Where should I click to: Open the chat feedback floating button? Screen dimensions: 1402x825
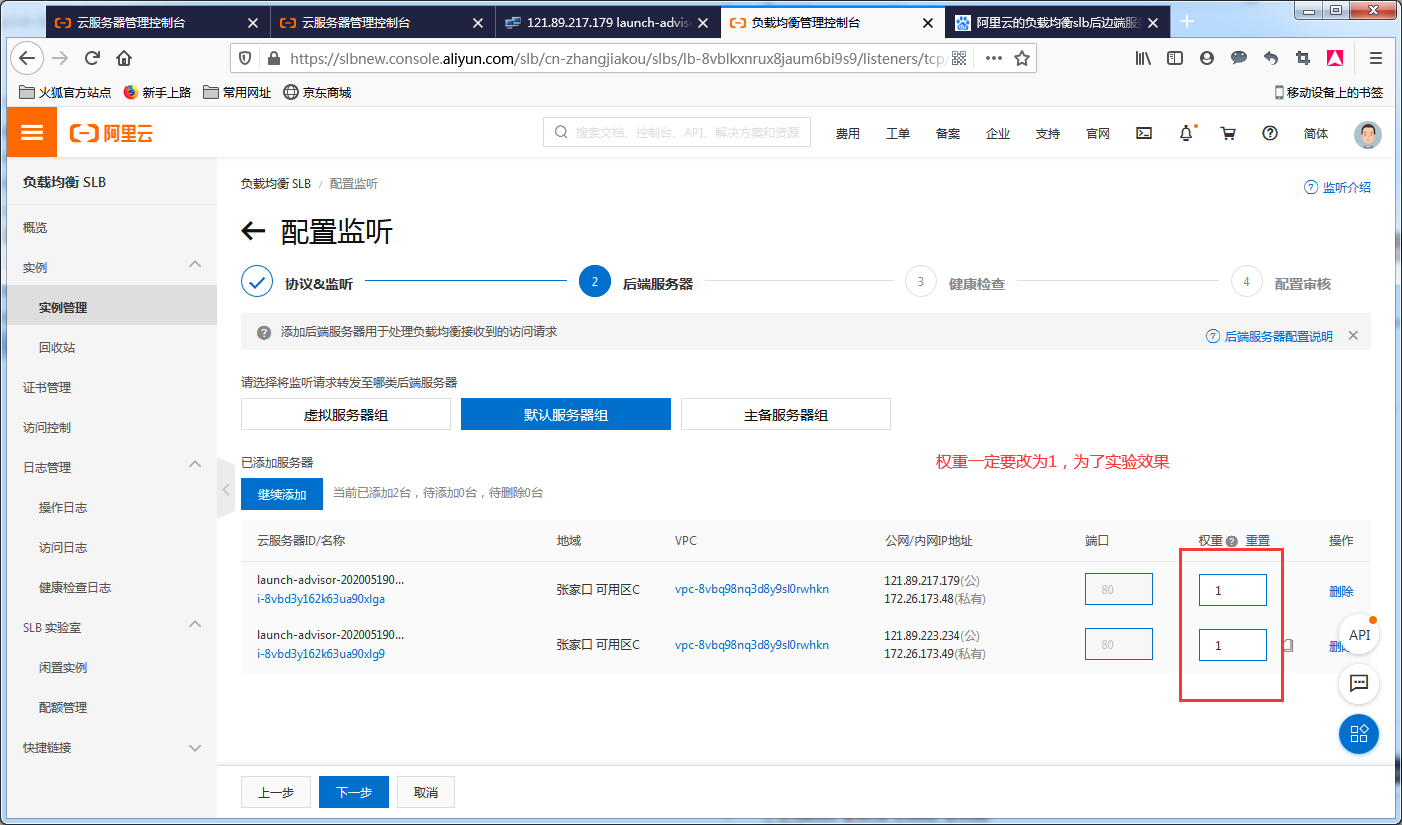pos(1359,684)
